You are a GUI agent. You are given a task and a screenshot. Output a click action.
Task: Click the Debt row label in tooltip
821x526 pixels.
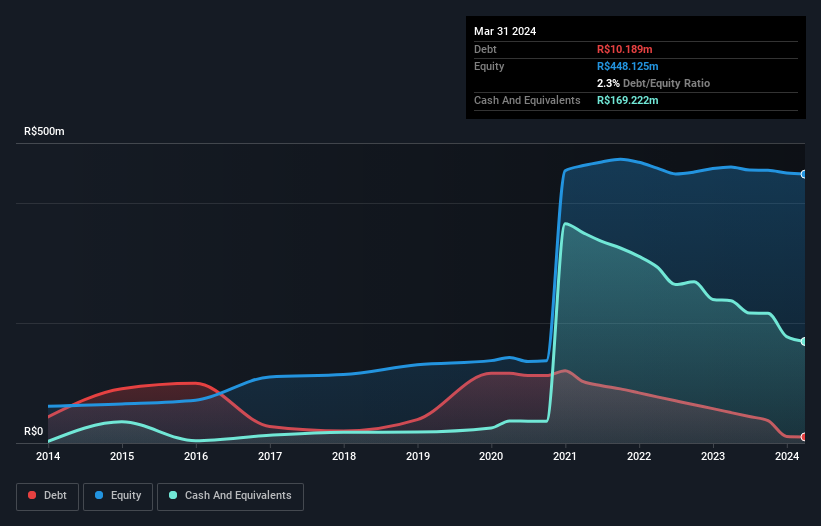coord(485,49)
